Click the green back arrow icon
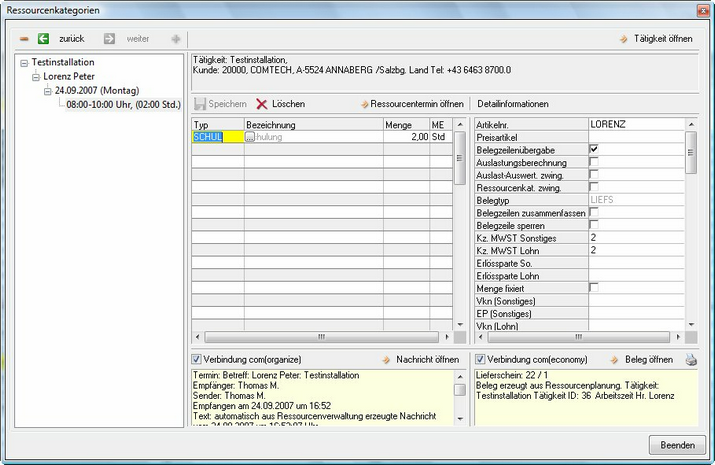The image size is (715, 465). [43, 39]
